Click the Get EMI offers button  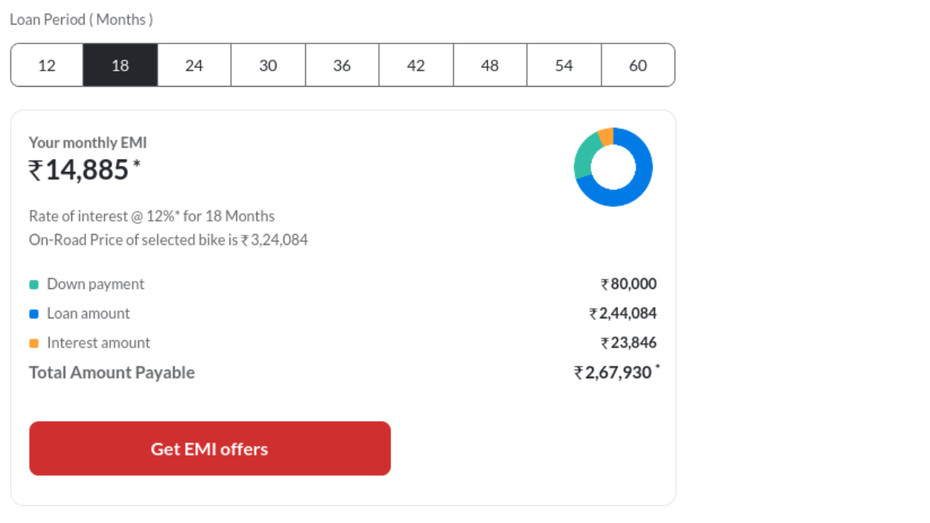(210, 448)
